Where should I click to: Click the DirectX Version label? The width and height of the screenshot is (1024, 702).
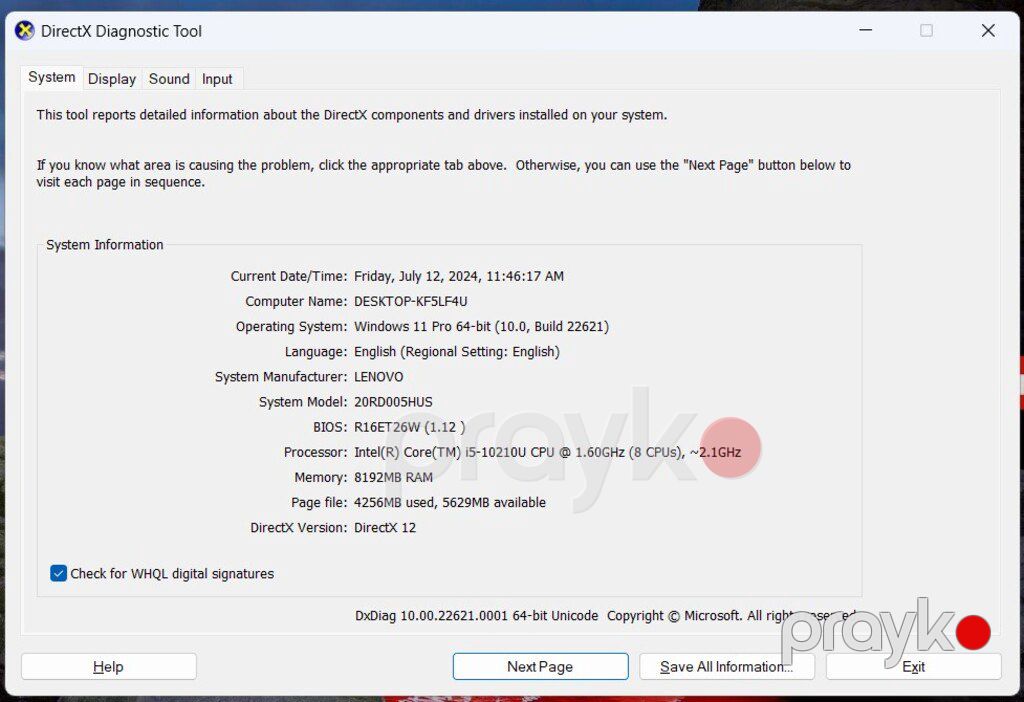click(x=298, y=528)
